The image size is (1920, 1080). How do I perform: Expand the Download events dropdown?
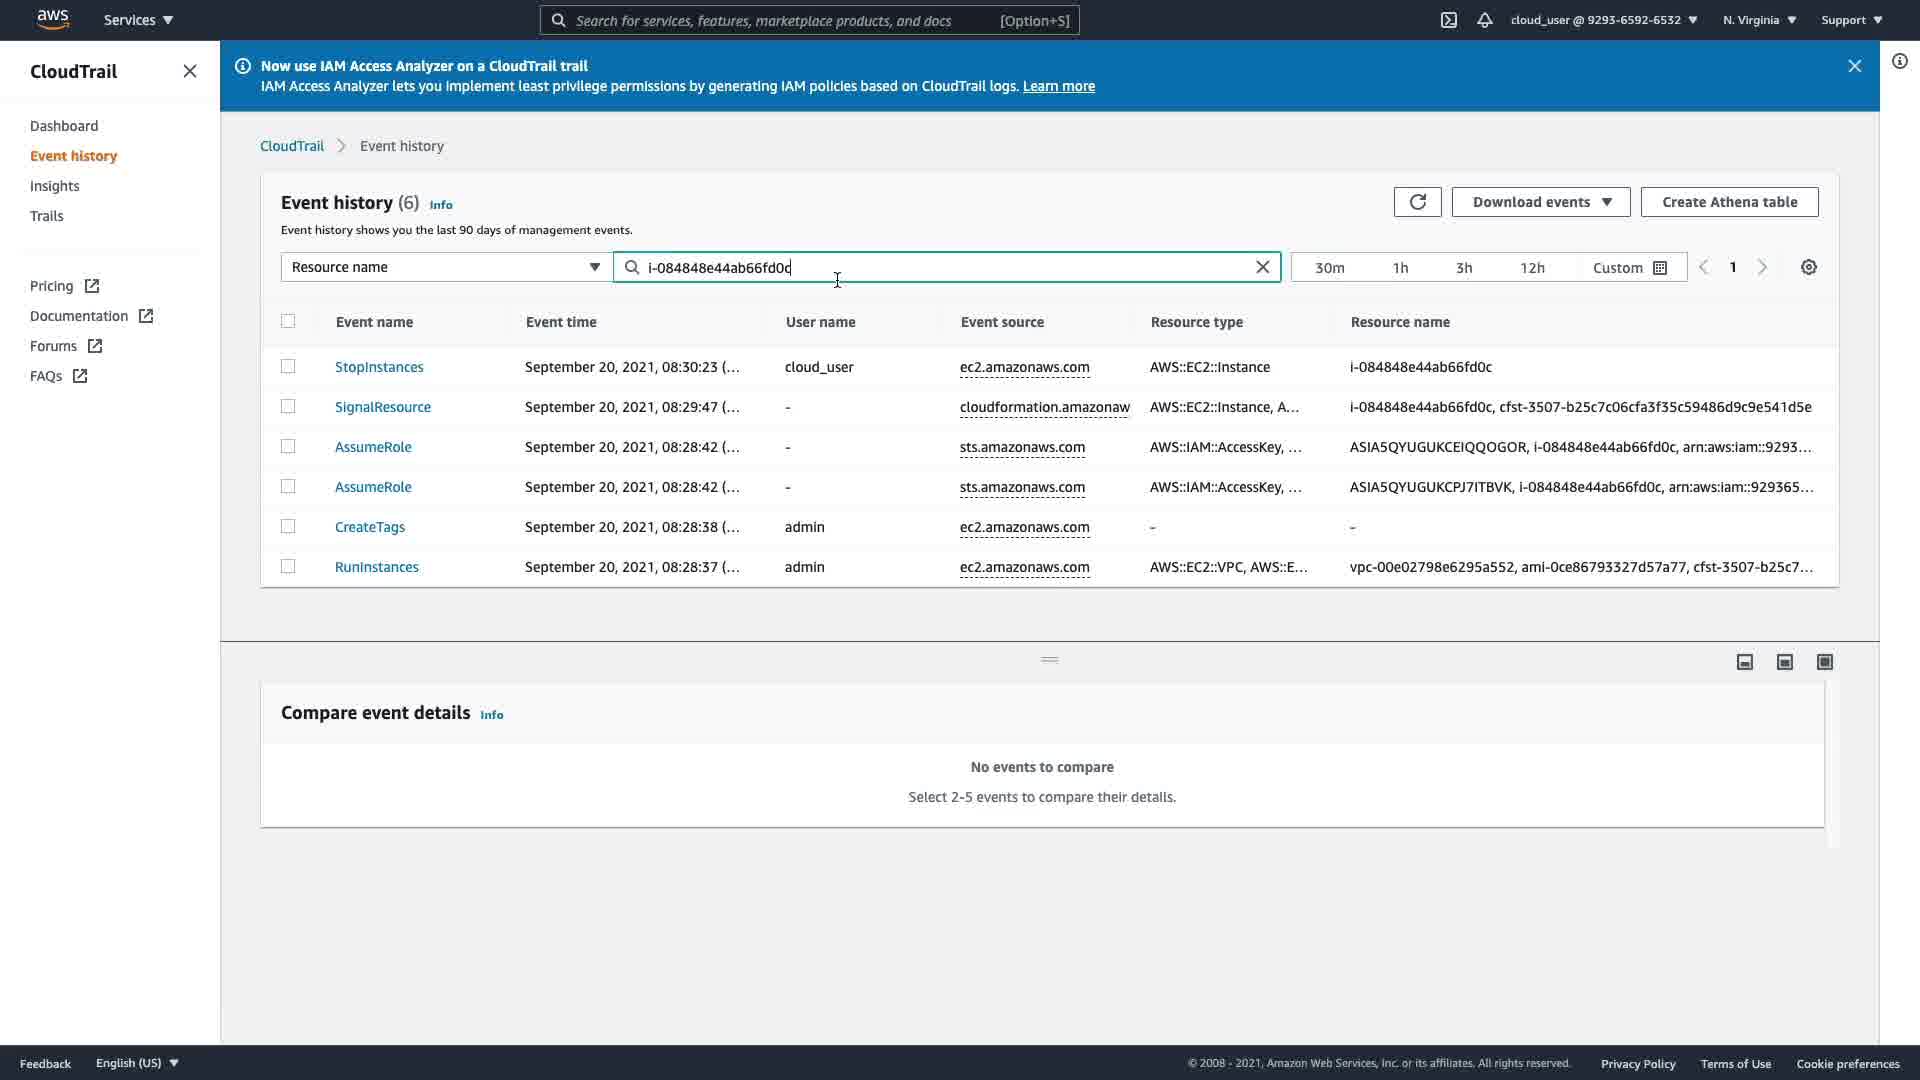1540,202
